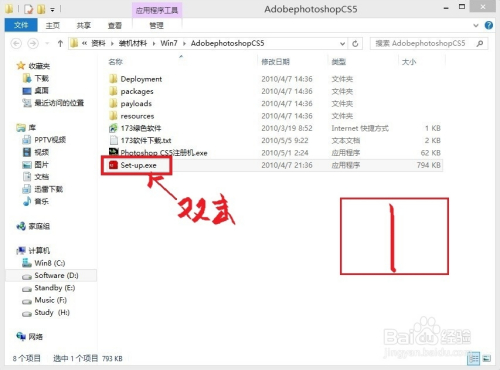Open the 文档 library
The image size is (500, 370).
(42, 177)
